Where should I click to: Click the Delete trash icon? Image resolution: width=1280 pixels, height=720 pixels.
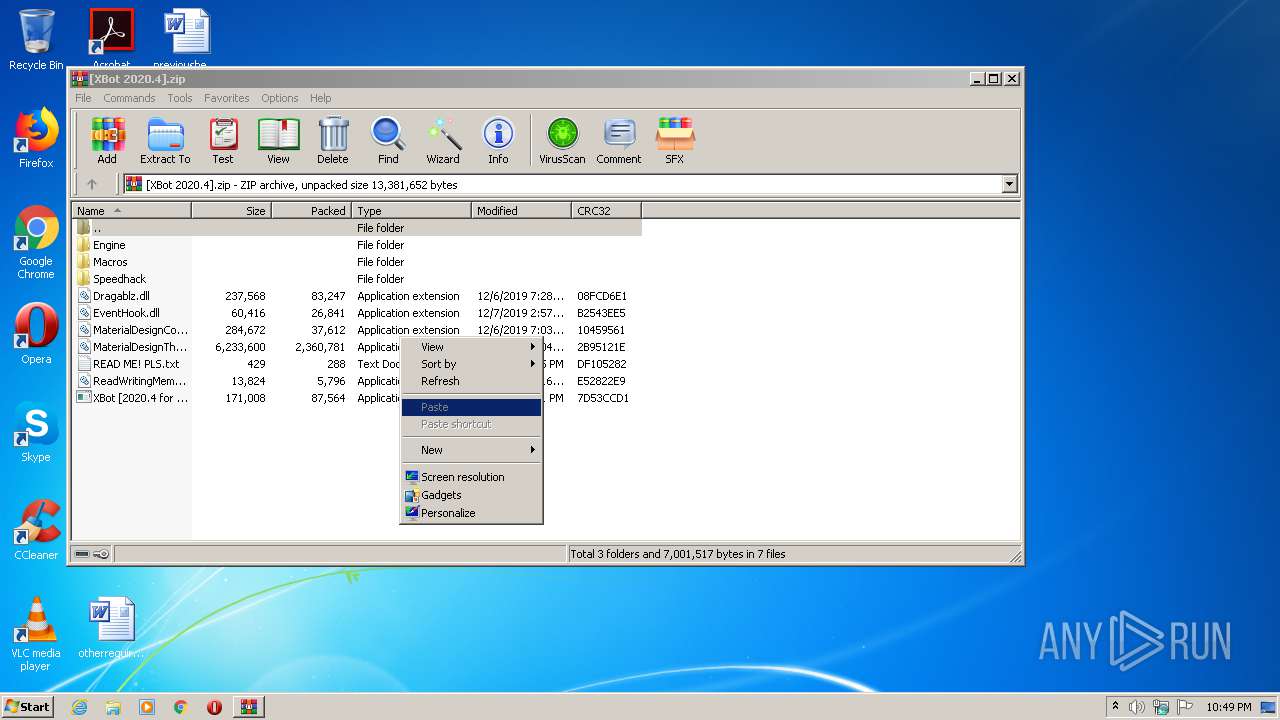[333, 140]
